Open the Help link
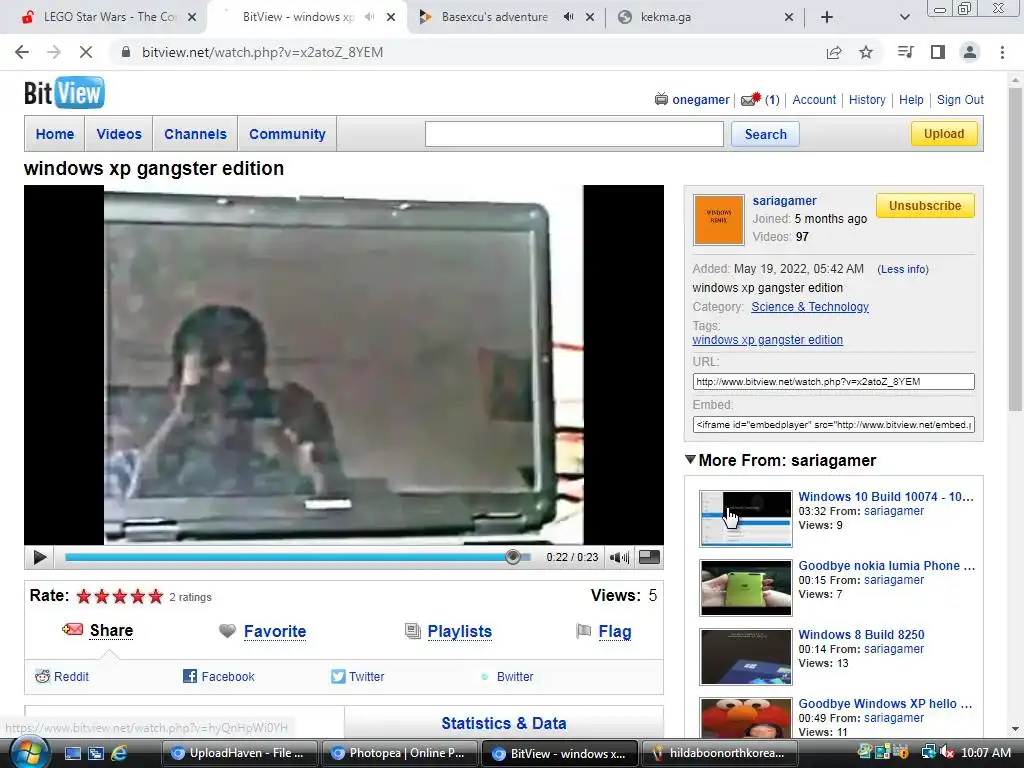Image resolution: width=1024 pixels, height=768 pixels. pyautogui.click(x=911, y=99)
